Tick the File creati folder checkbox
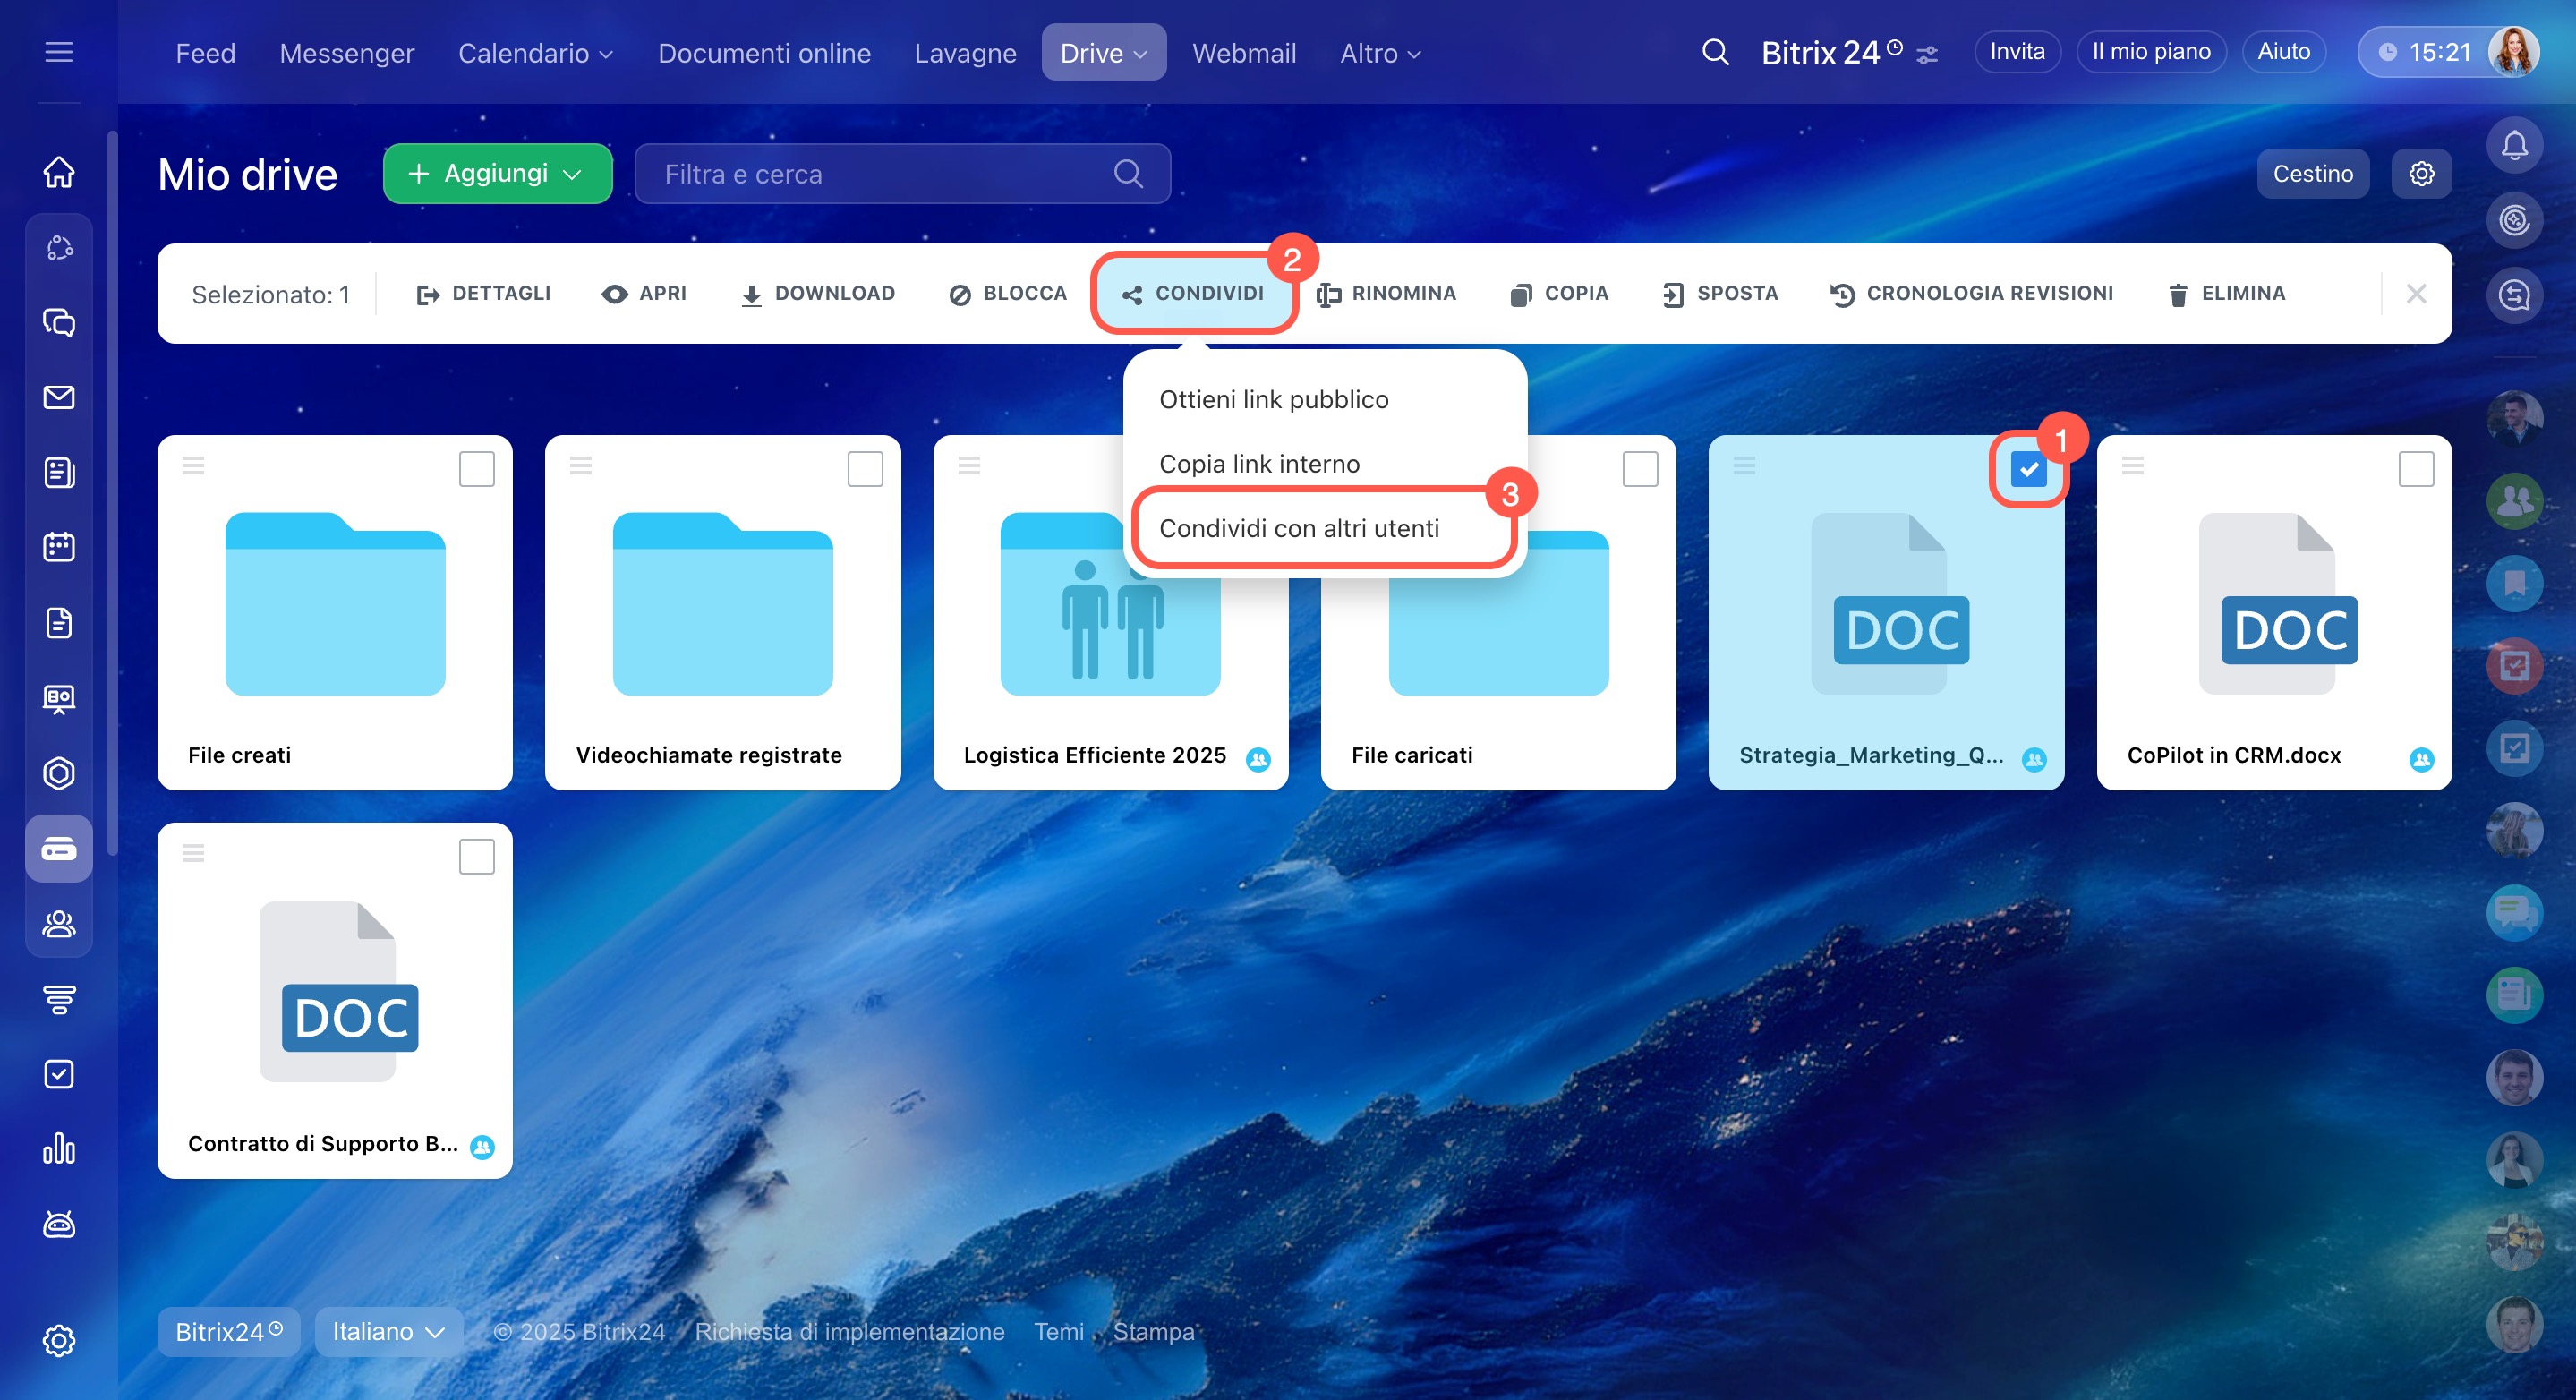 pos(476,469)
